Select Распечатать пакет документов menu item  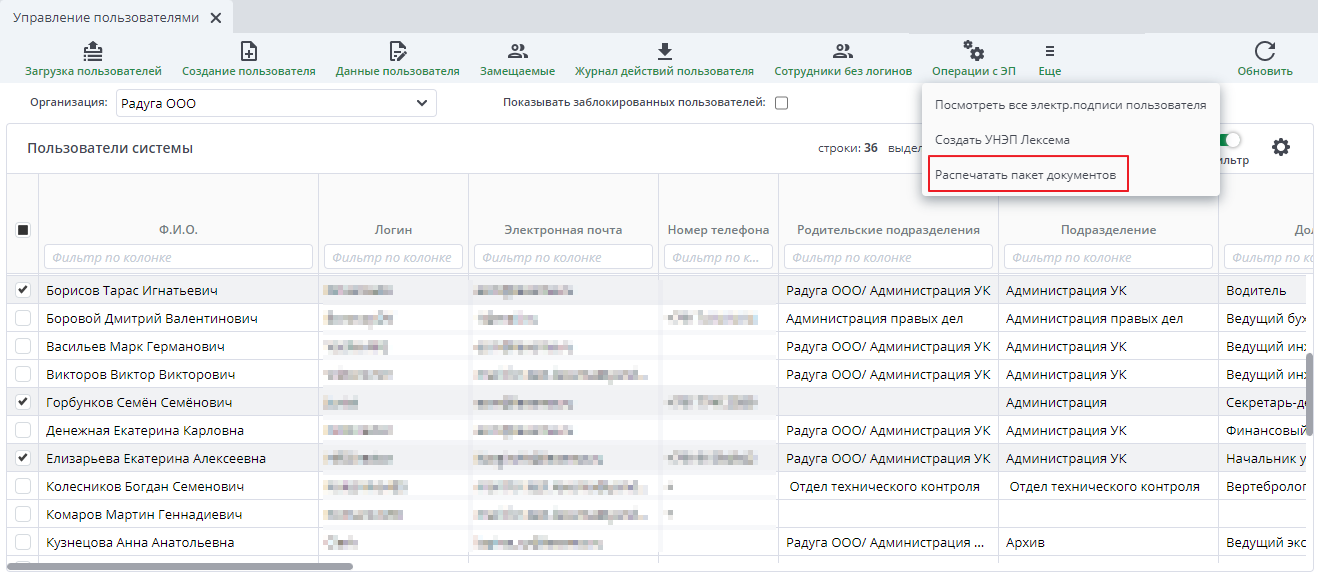[x=1024, y=175]
